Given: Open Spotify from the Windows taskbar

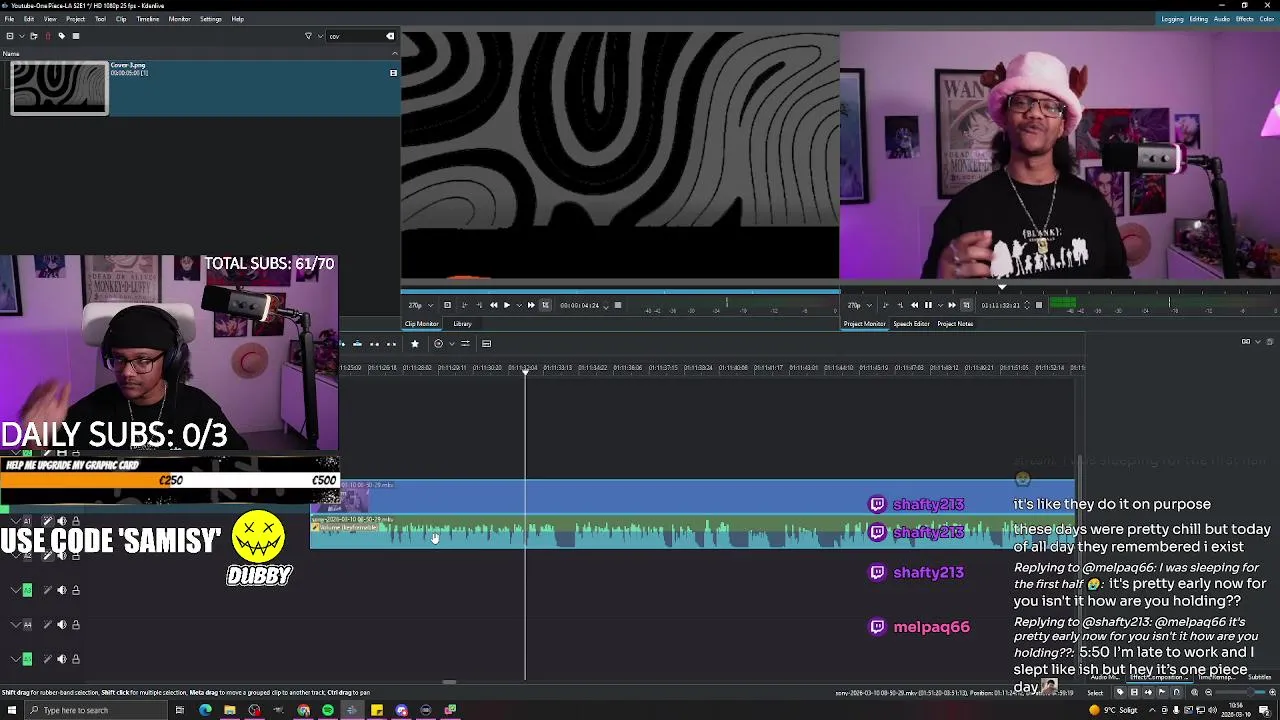Looking at the screenshot, I should pos(328,710).
